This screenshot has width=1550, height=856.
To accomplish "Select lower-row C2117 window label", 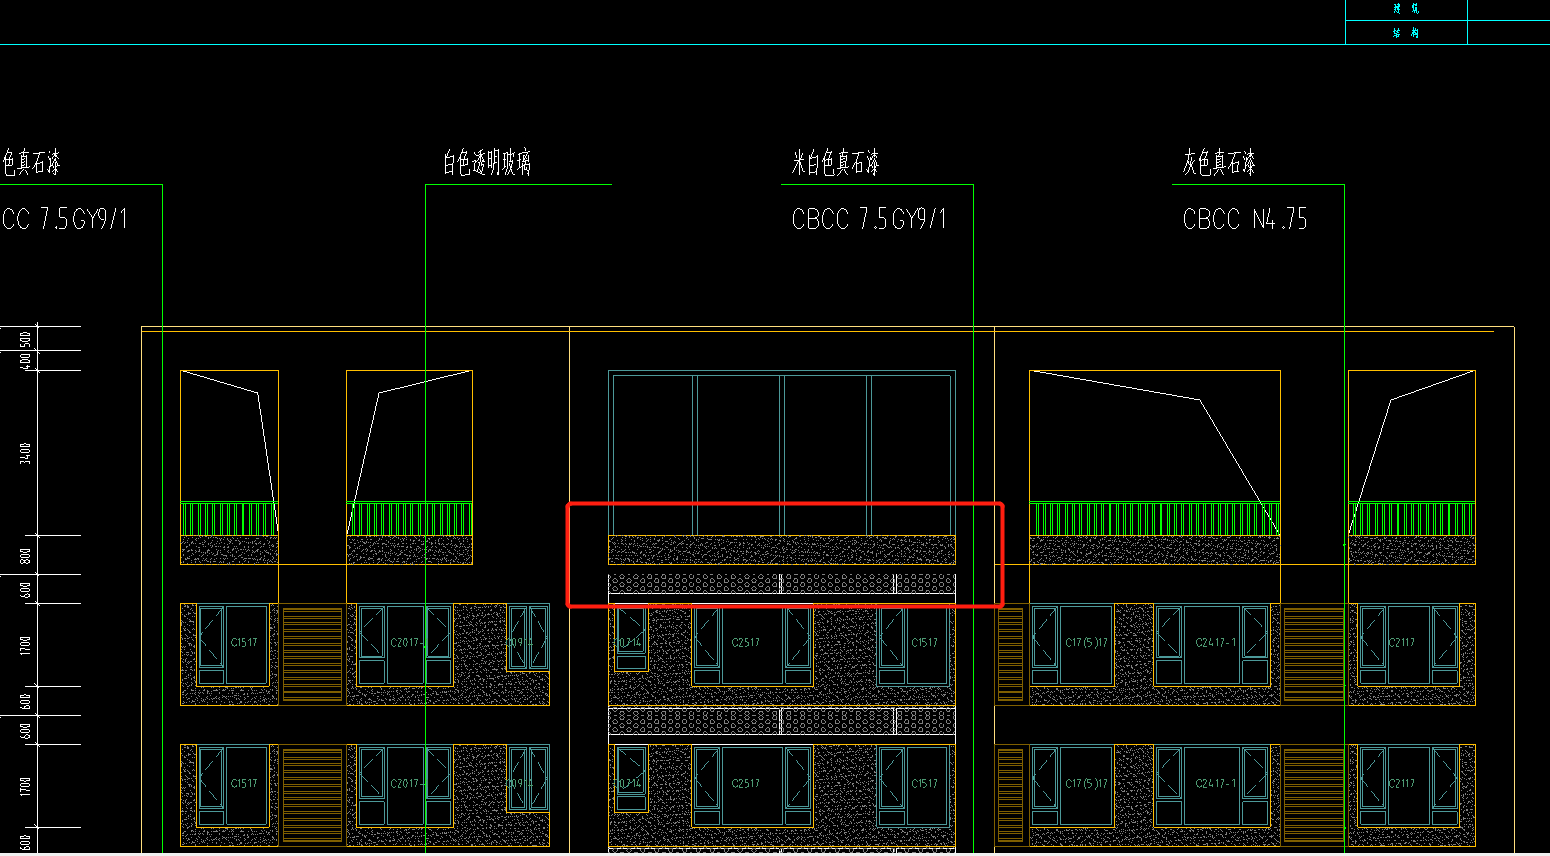I will click(1402, 784).
